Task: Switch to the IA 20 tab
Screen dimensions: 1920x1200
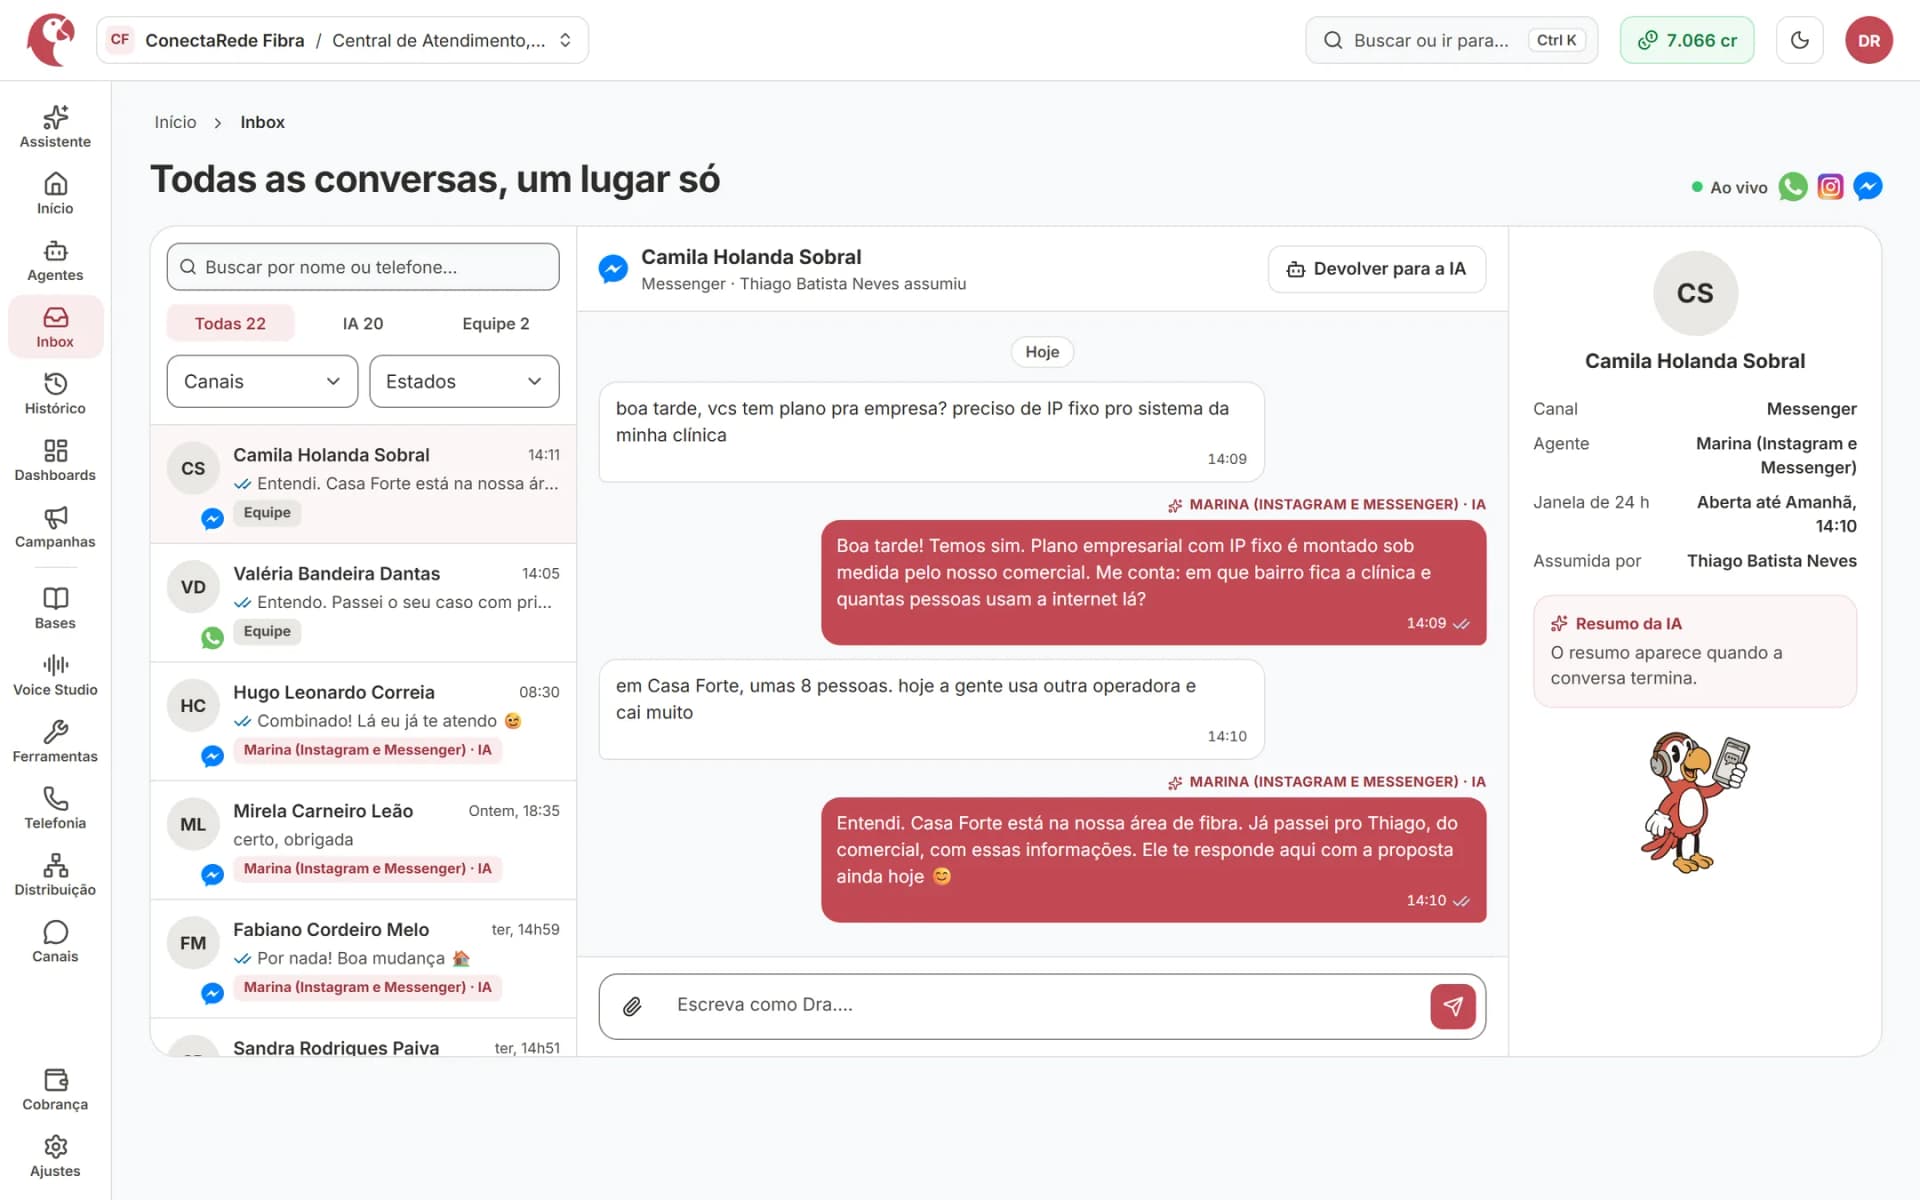Action: coord(363,323)
